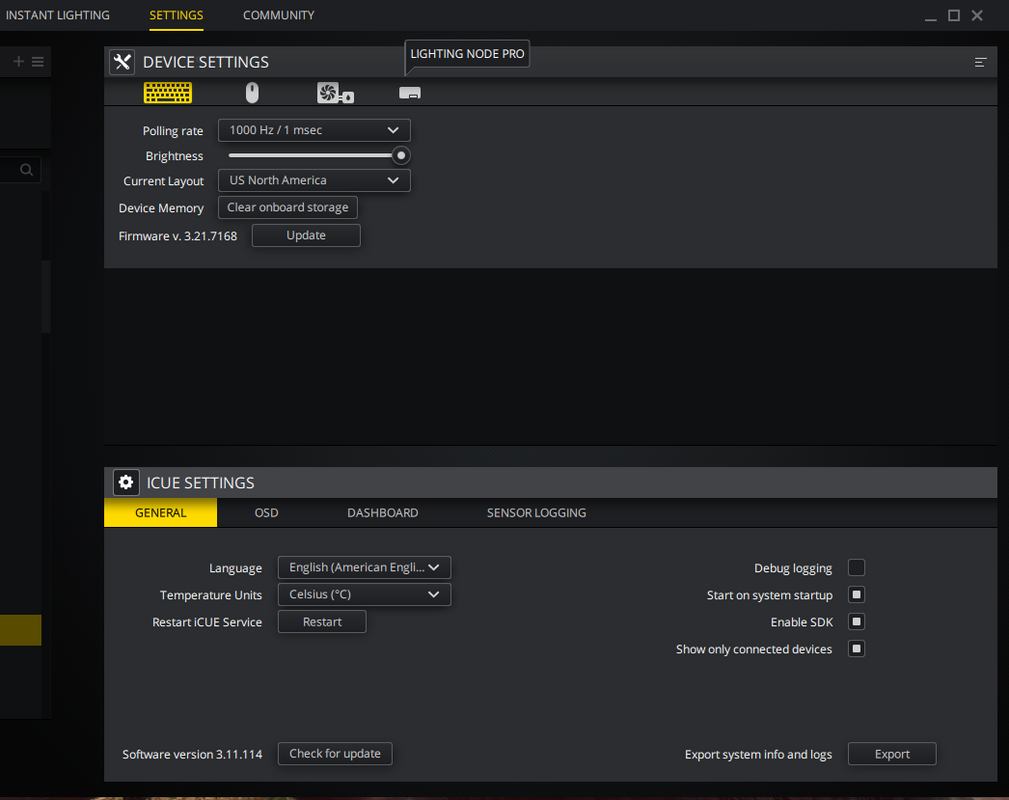Select the keyboard device icon
This screenshot has height=800, width=1009.
pyautogui.click(x=167, y=93)
